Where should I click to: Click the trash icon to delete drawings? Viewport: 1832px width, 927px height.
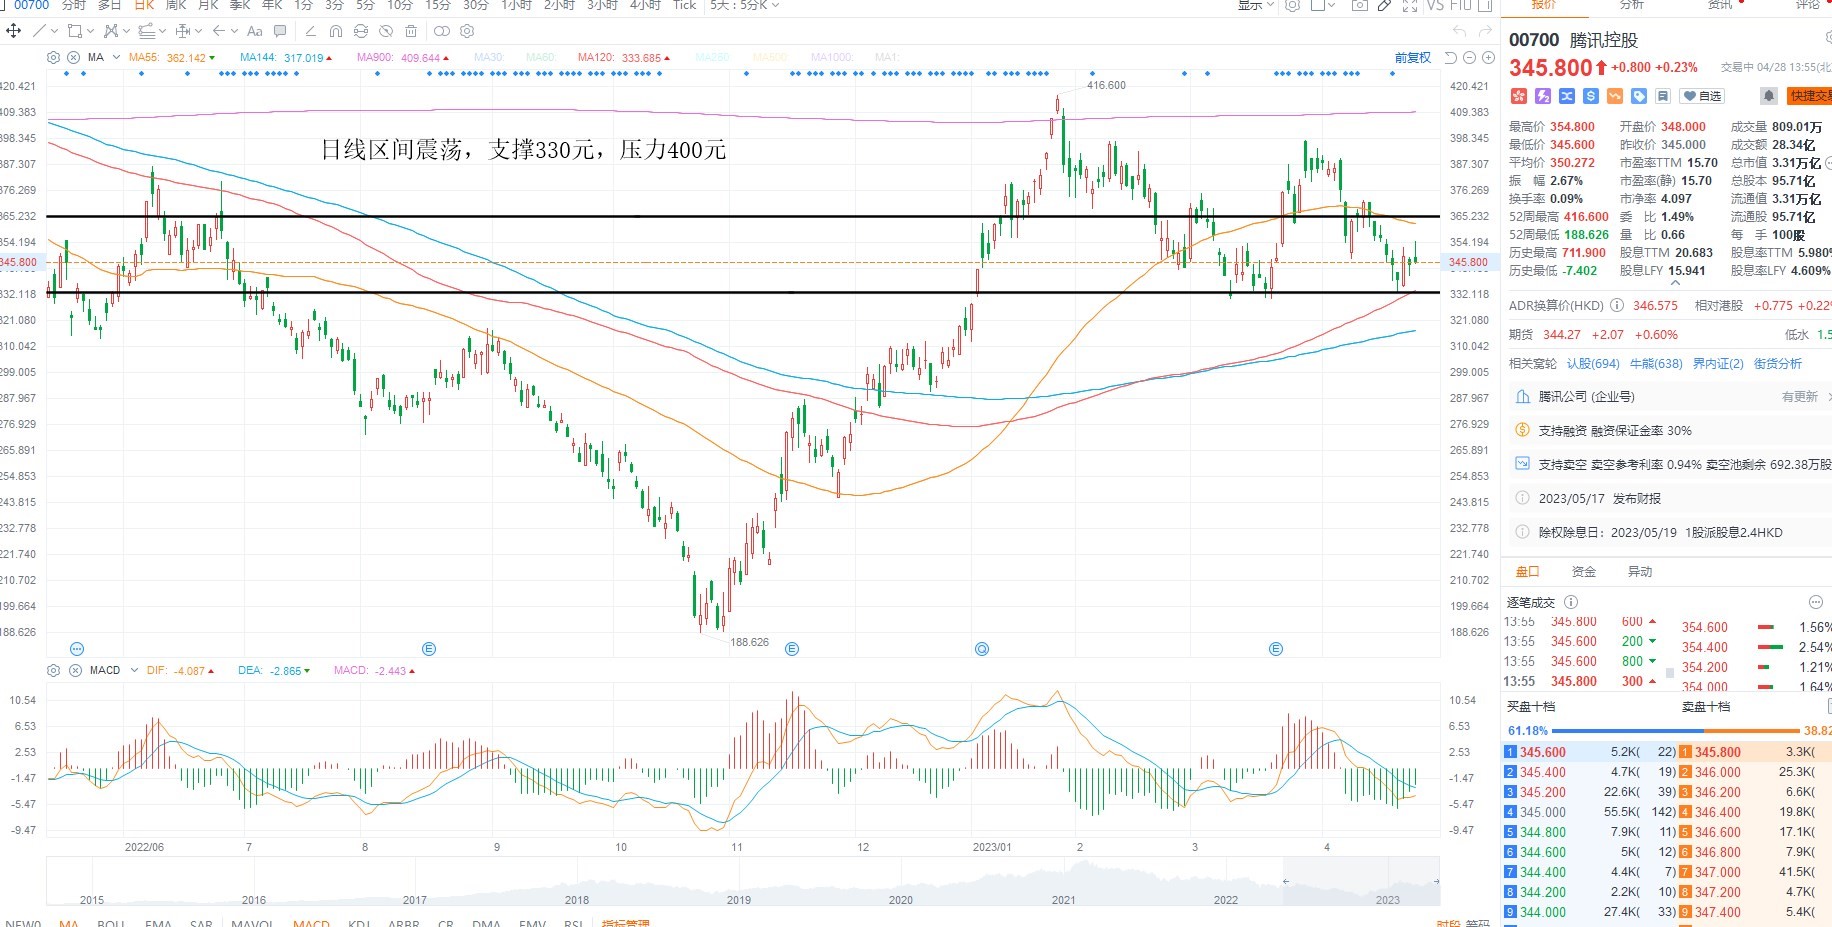pyautogui.click(x=411, y=31)
